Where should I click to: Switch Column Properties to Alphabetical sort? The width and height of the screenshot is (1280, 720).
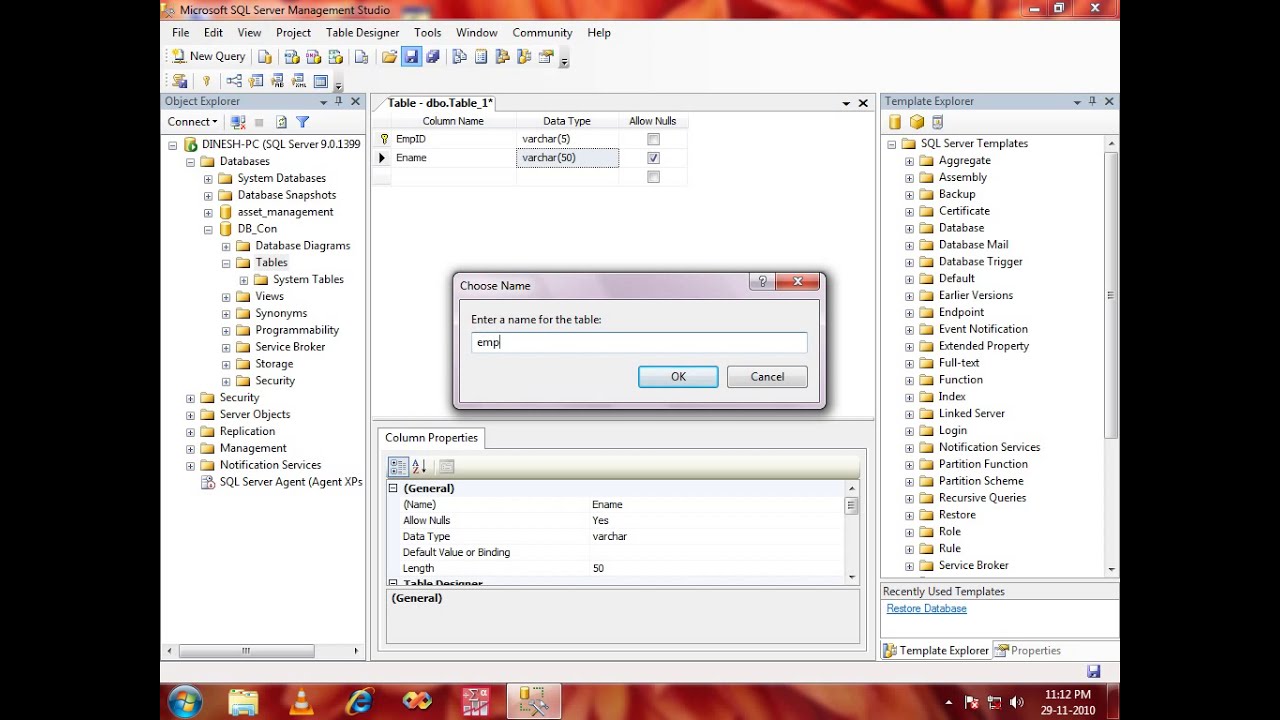419,466
